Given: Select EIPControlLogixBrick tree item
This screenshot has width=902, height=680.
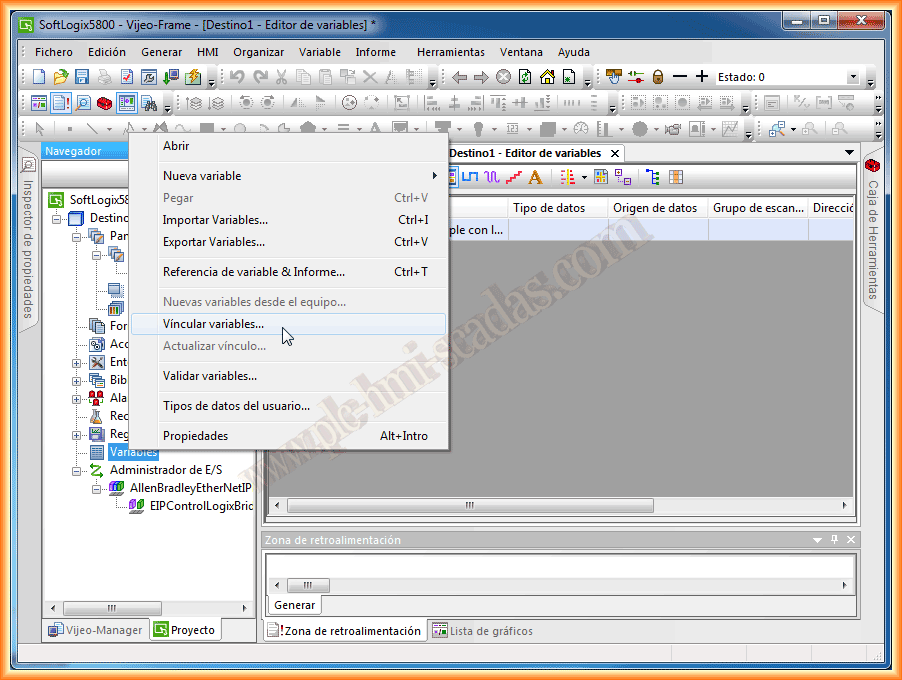Looking at the screenshot, I should click(200, 506).
